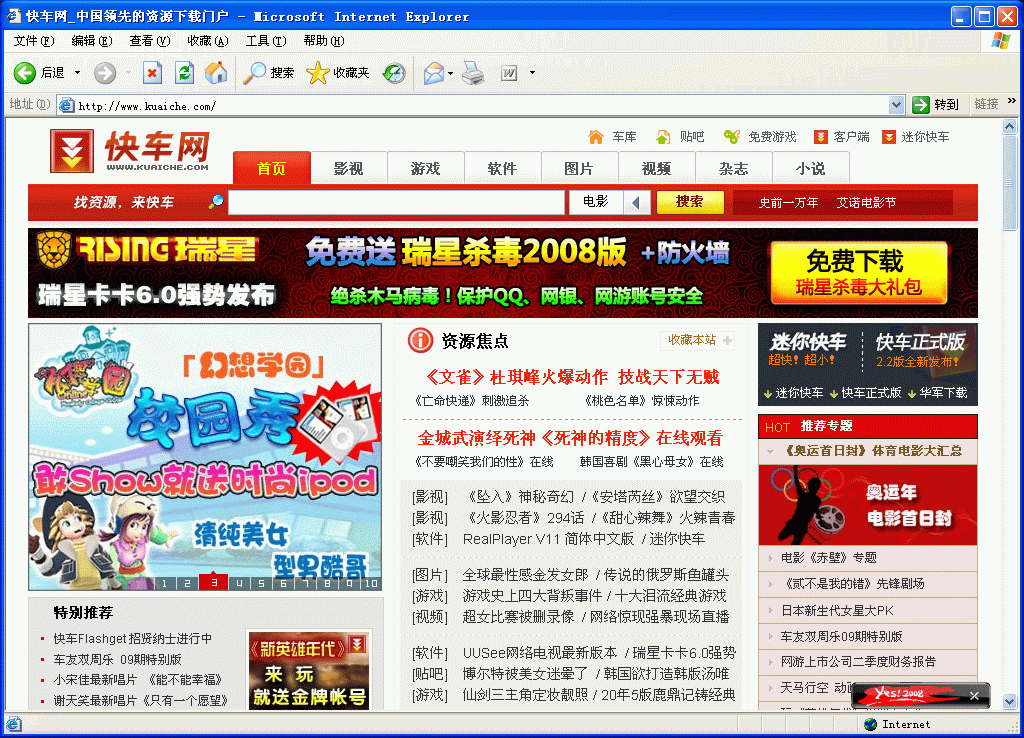Click the 客户端 download icon
This screenshot has height=738, width=1024.
(820, 136)
